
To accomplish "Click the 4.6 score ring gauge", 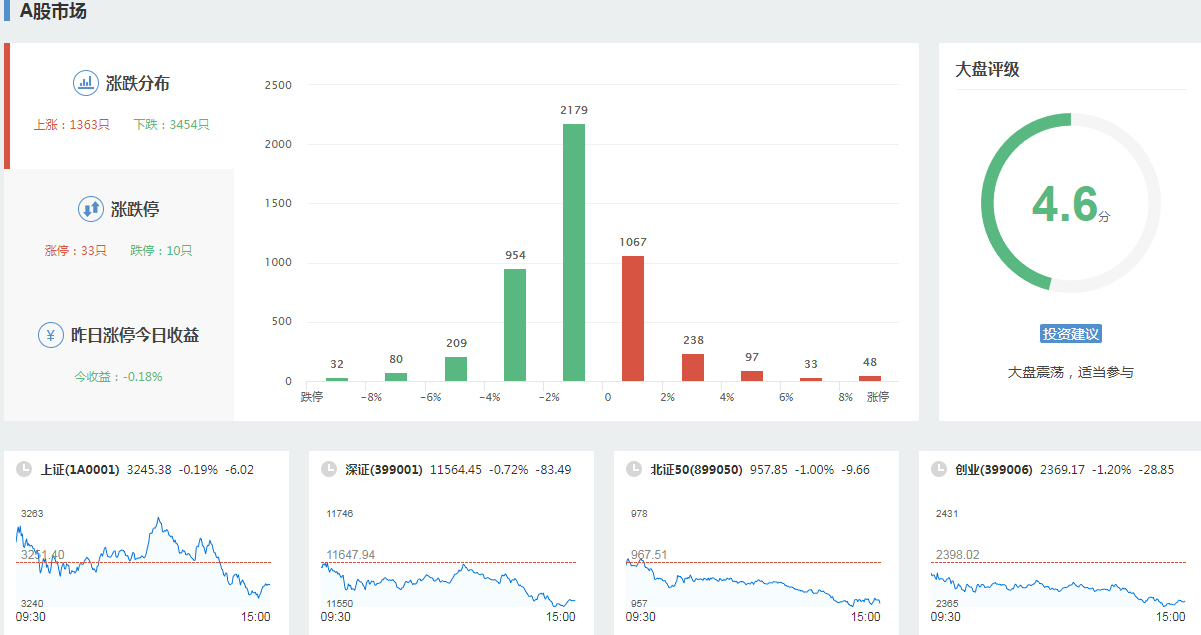I will 1070,203.
